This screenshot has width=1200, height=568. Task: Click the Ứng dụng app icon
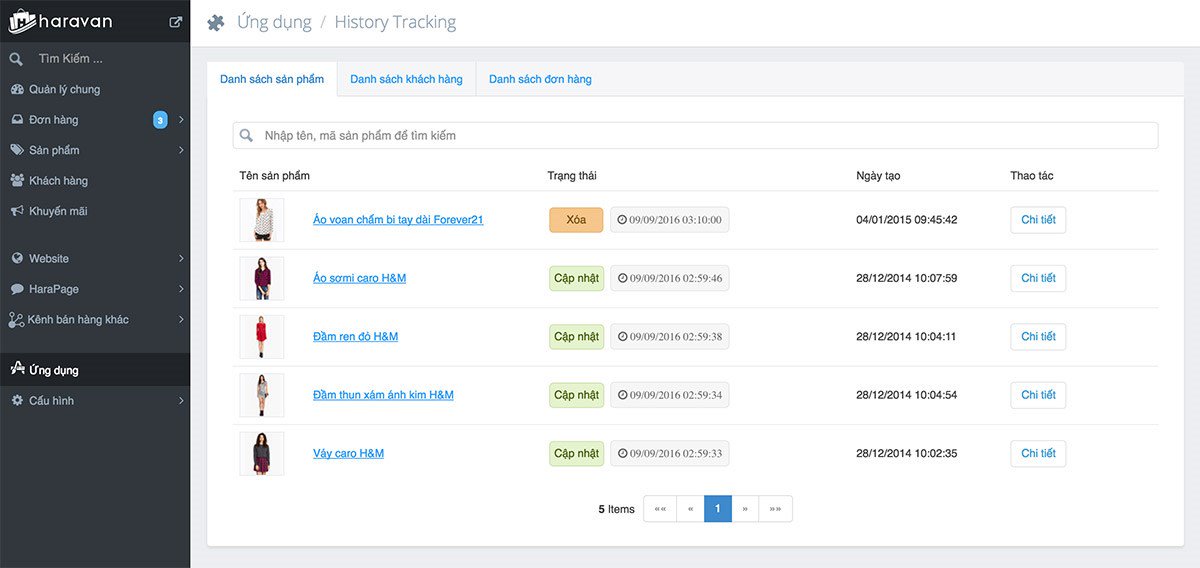tap(16, 369)
